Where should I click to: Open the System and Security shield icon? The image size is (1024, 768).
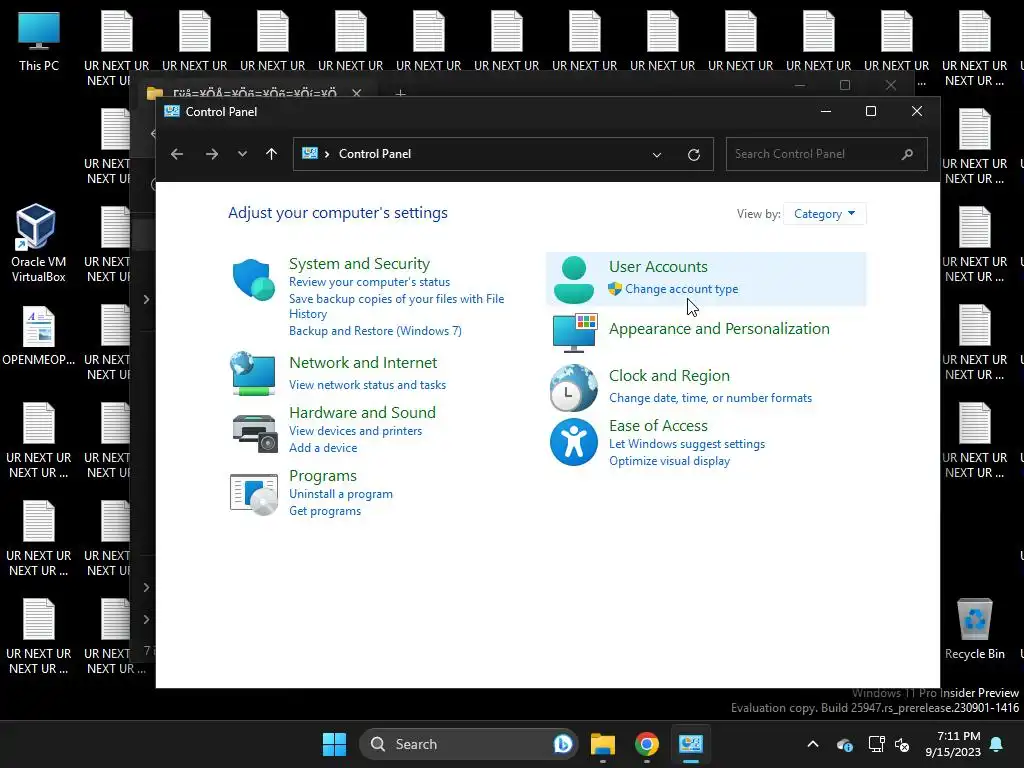pos(253,280)
